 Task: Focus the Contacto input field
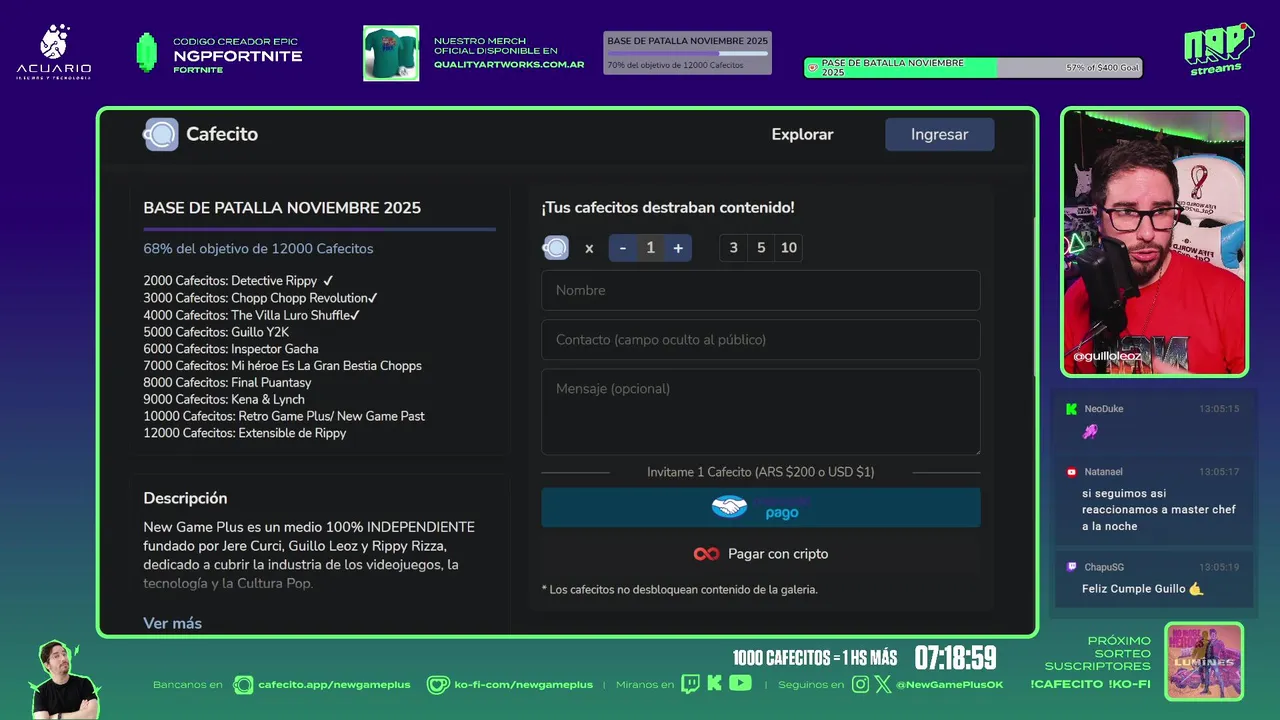(x=761, y=340)
